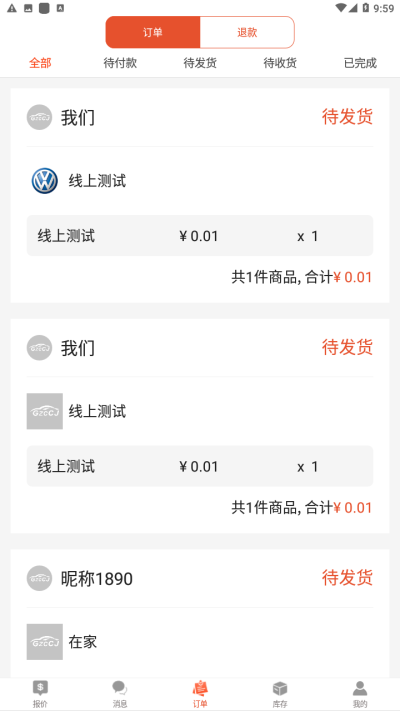The height and width of the screenshot is (711, 400).
Task: Switch to the 退款 refund segment
Action: pyautogui.click(x=247, y=32)
